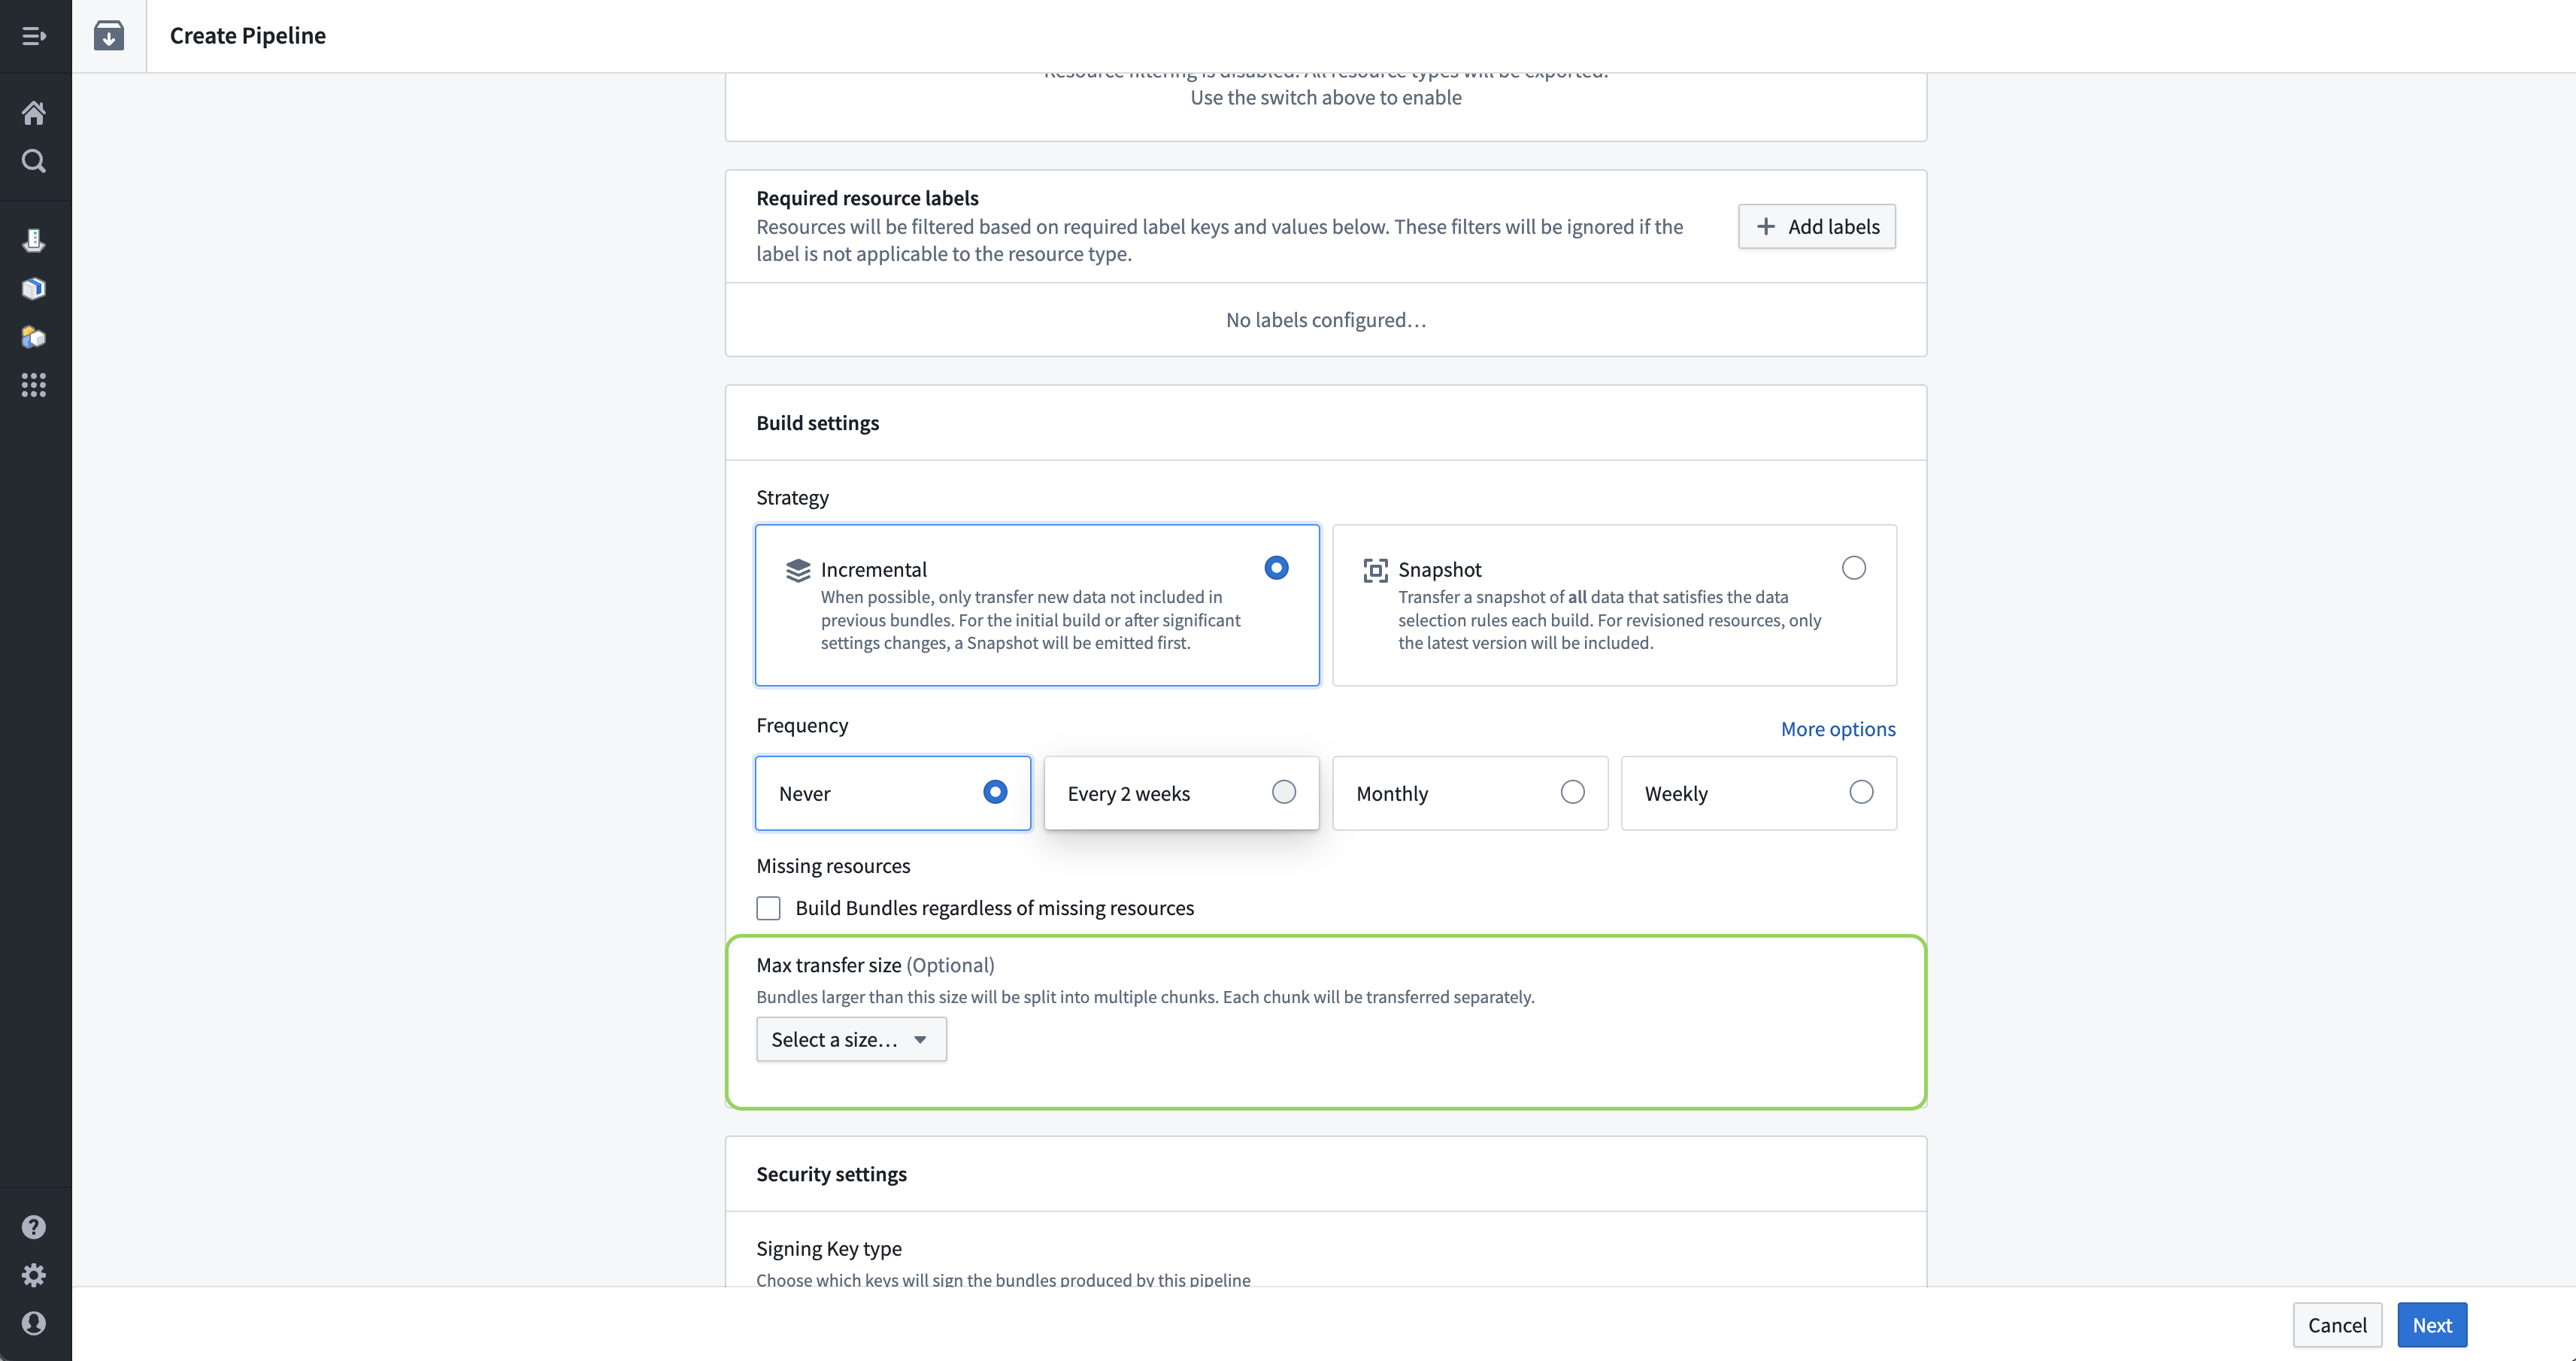Enable Build Bundles regardless of missing resources
The height and width of the screenshot is (1361, 2576).
768,908
